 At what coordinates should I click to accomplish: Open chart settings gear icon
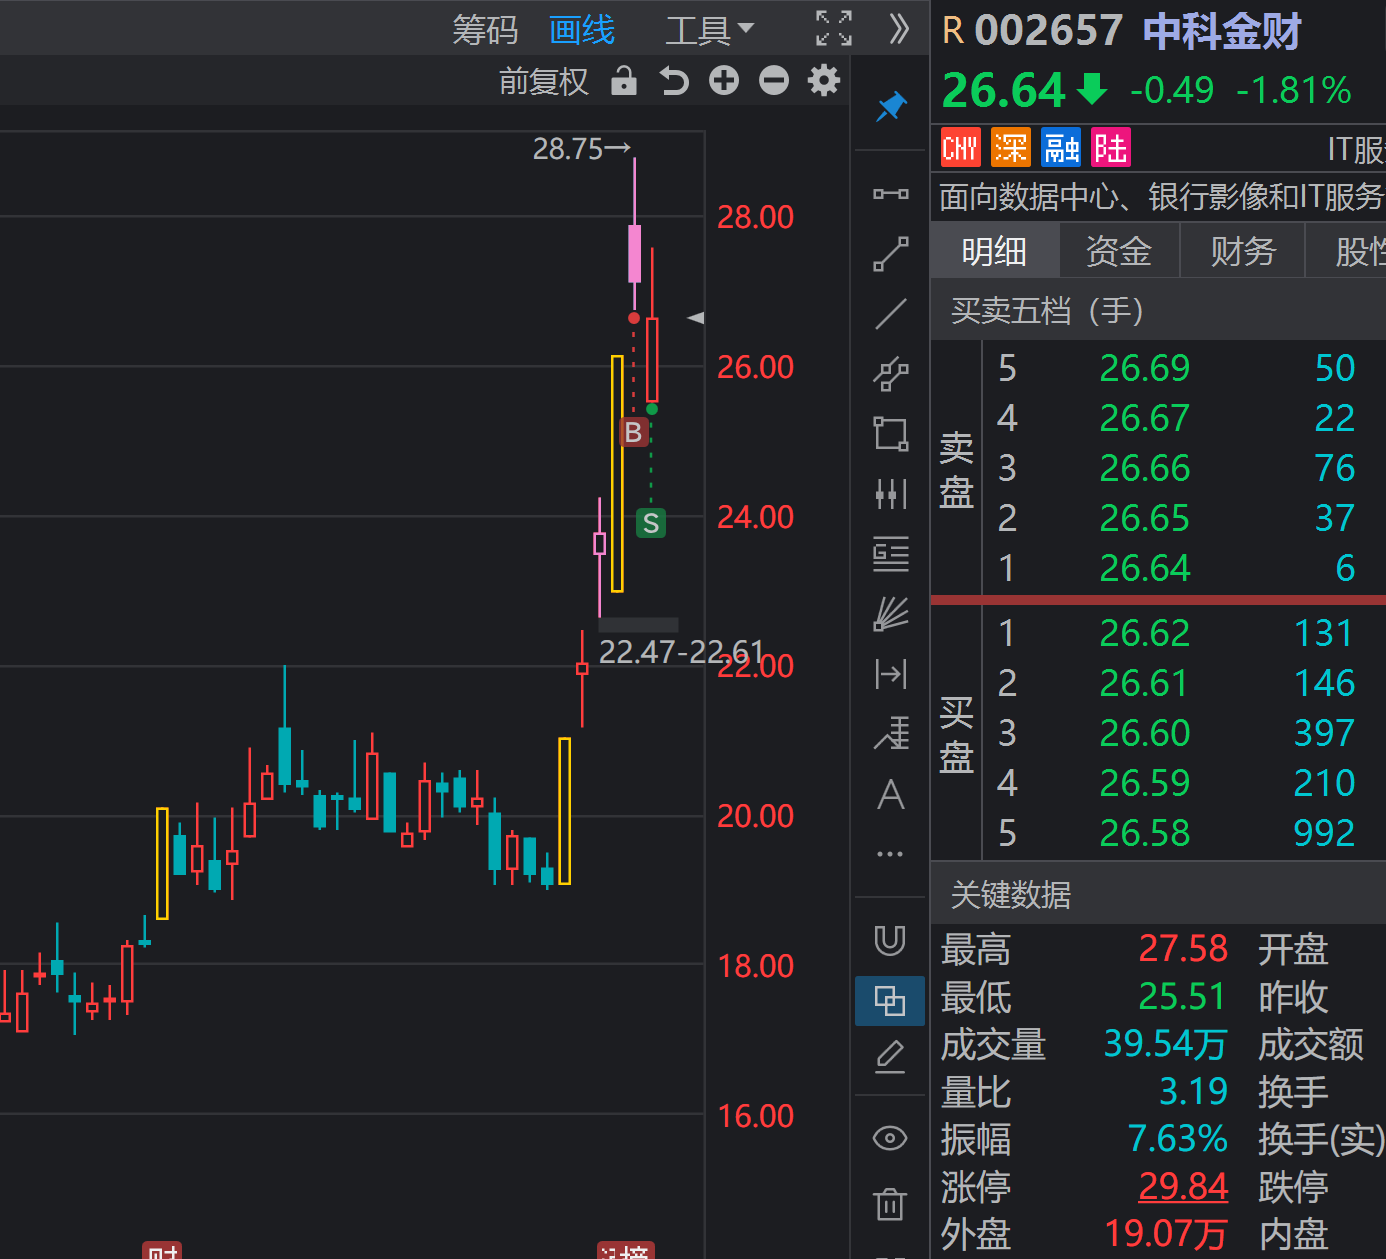coord(824,81)
